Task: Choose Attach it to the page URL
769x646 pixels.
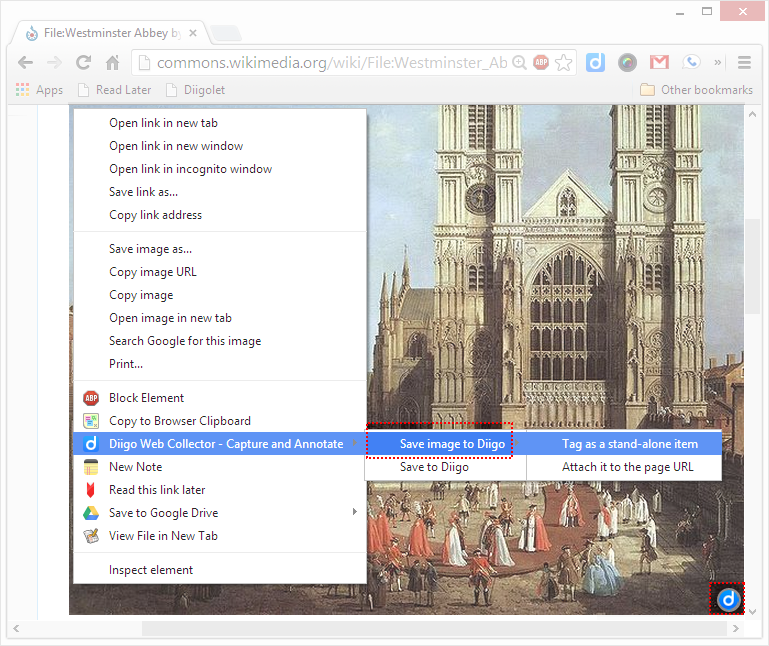Action: tap(624, 467)
